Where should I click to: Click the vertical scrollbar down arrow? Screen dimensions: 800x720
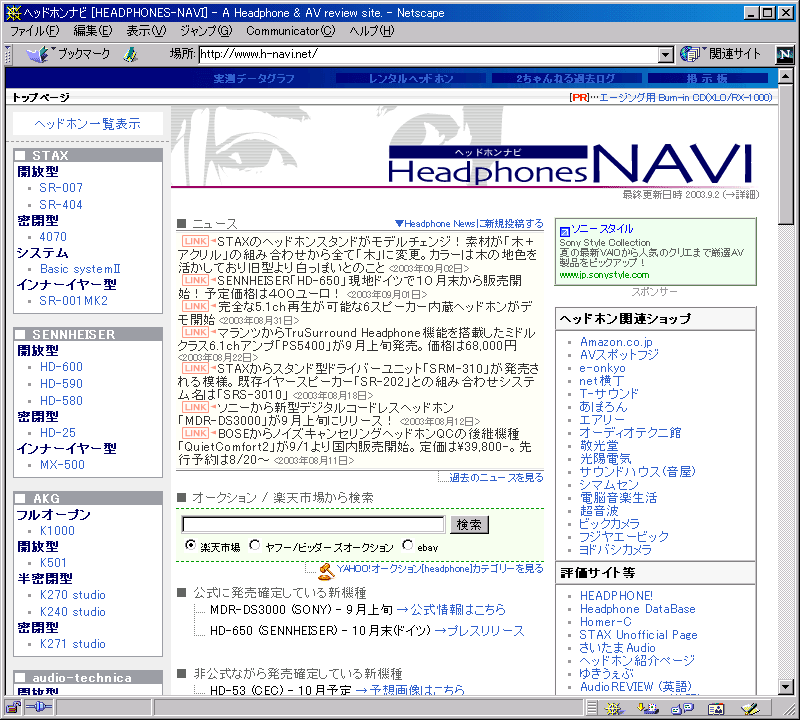click(786, 687)
